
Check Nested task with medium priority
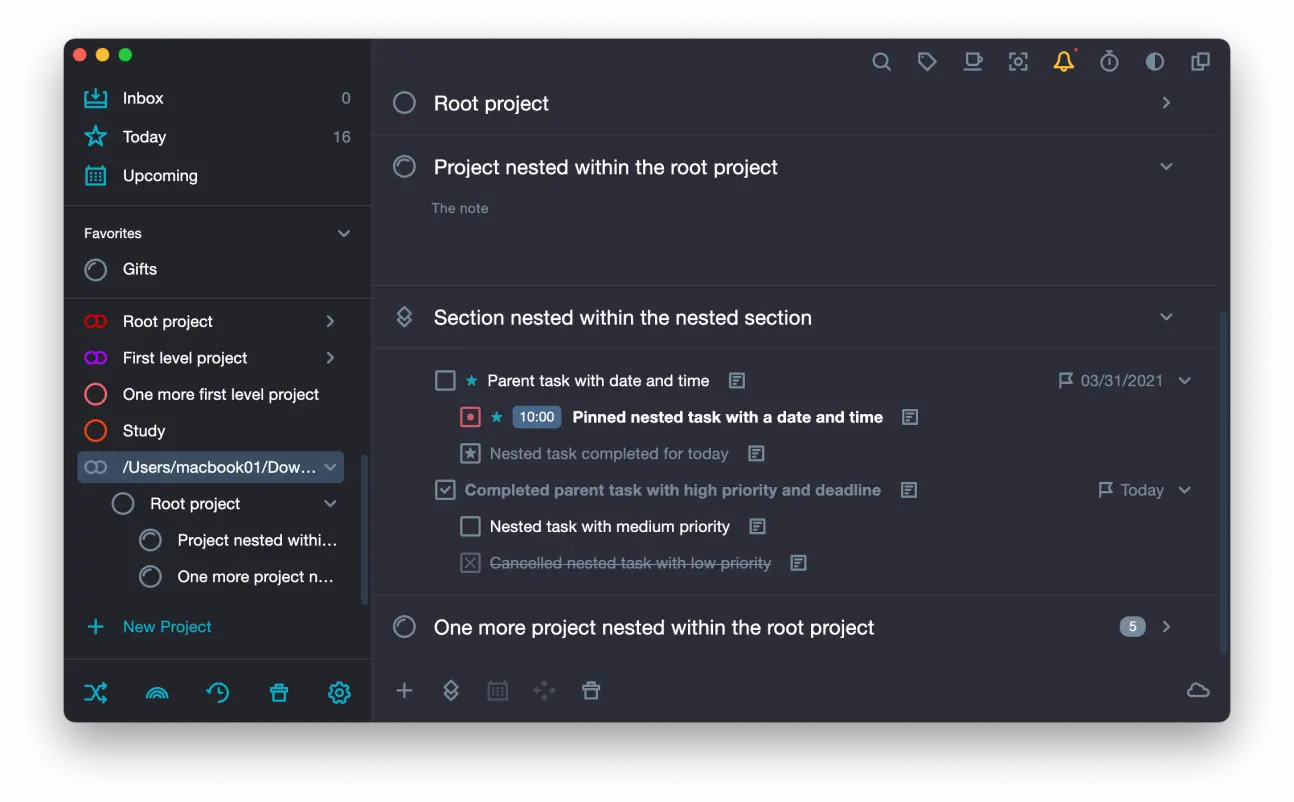pos(470,527)
